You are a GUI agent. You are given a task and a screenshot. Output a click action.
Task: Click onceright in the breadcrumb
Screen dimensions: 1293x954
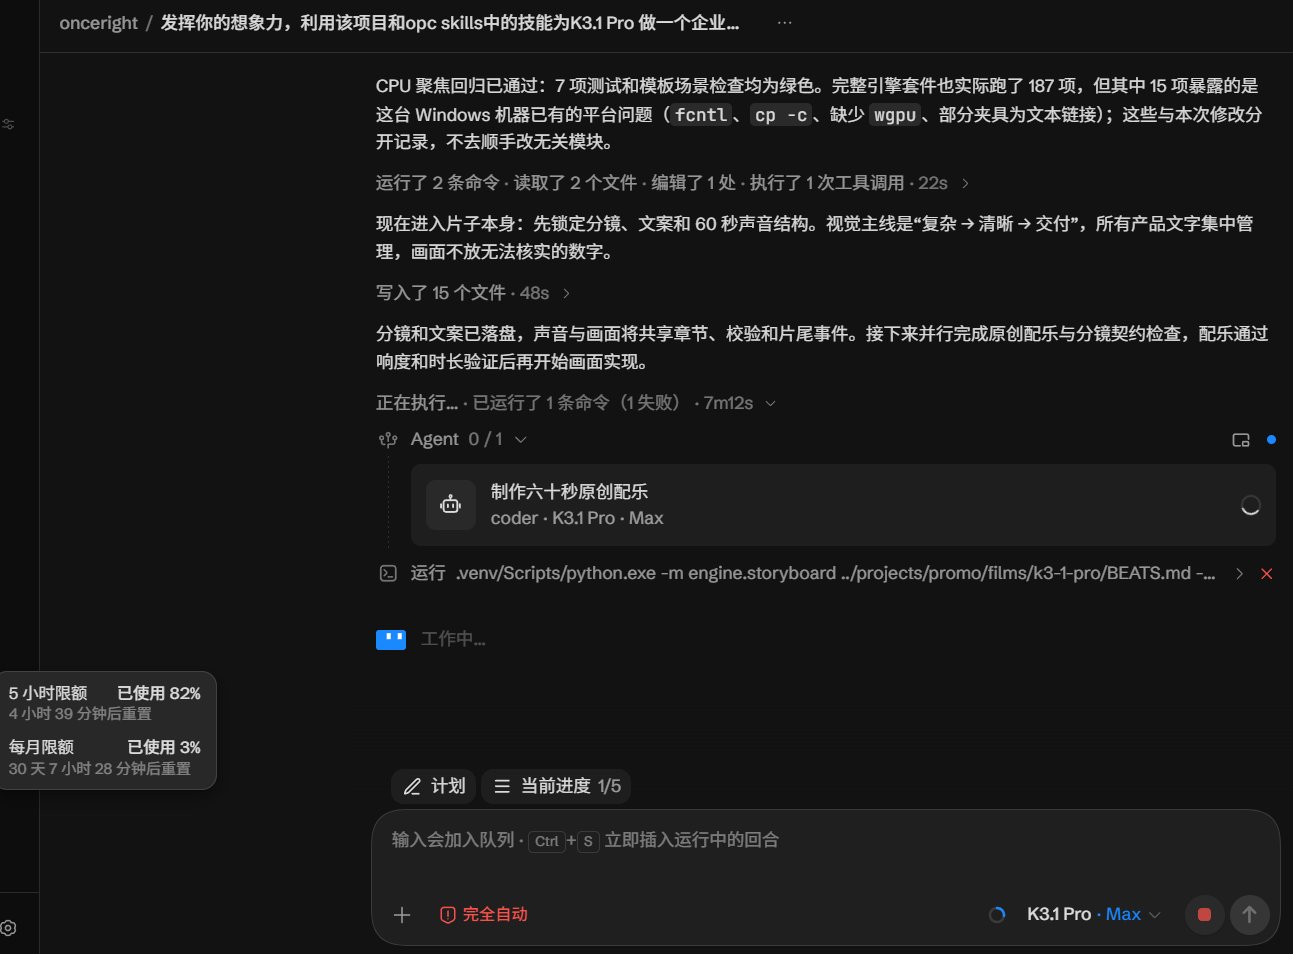coord(98,23)
